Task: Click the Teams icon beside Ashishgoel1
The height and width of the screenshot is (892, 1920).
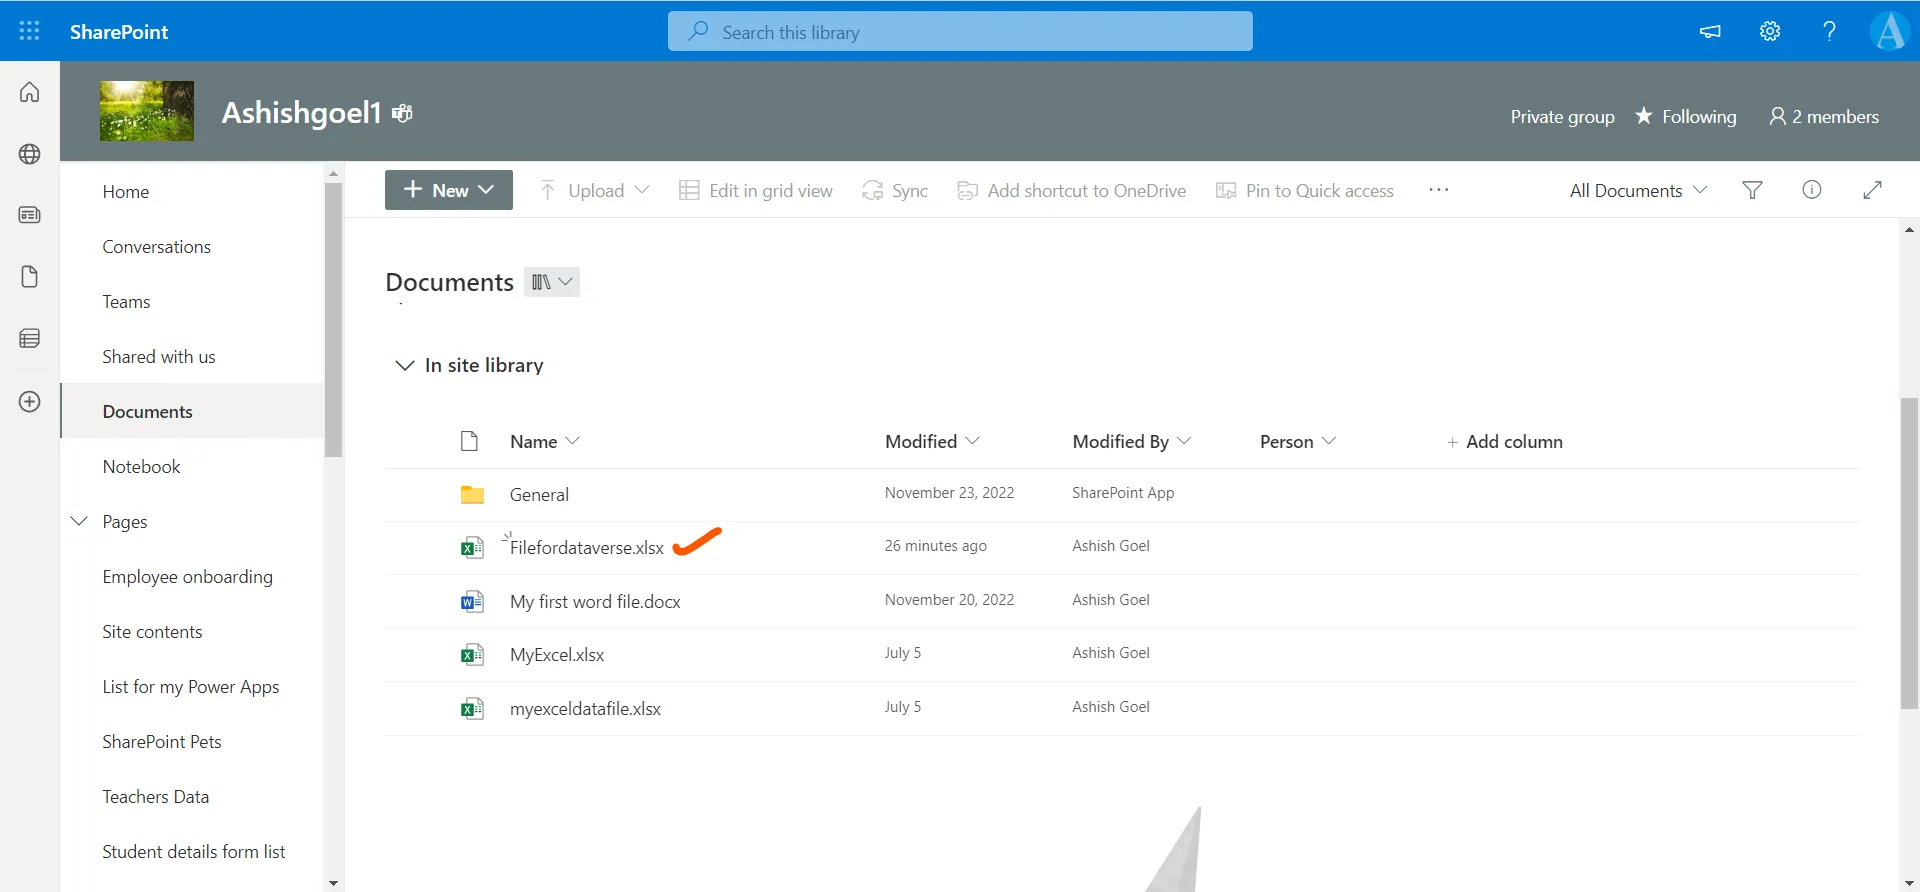Action: coord(402,113)
